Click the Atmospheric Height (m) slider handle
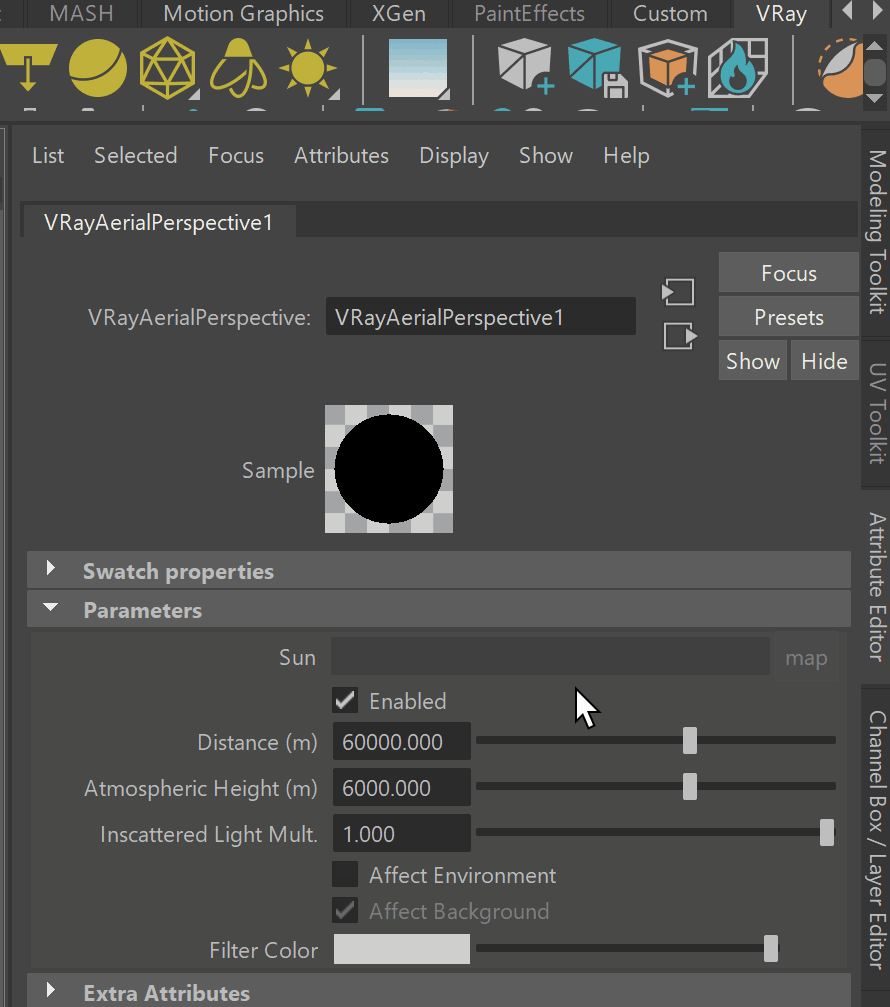 [690, 787]
